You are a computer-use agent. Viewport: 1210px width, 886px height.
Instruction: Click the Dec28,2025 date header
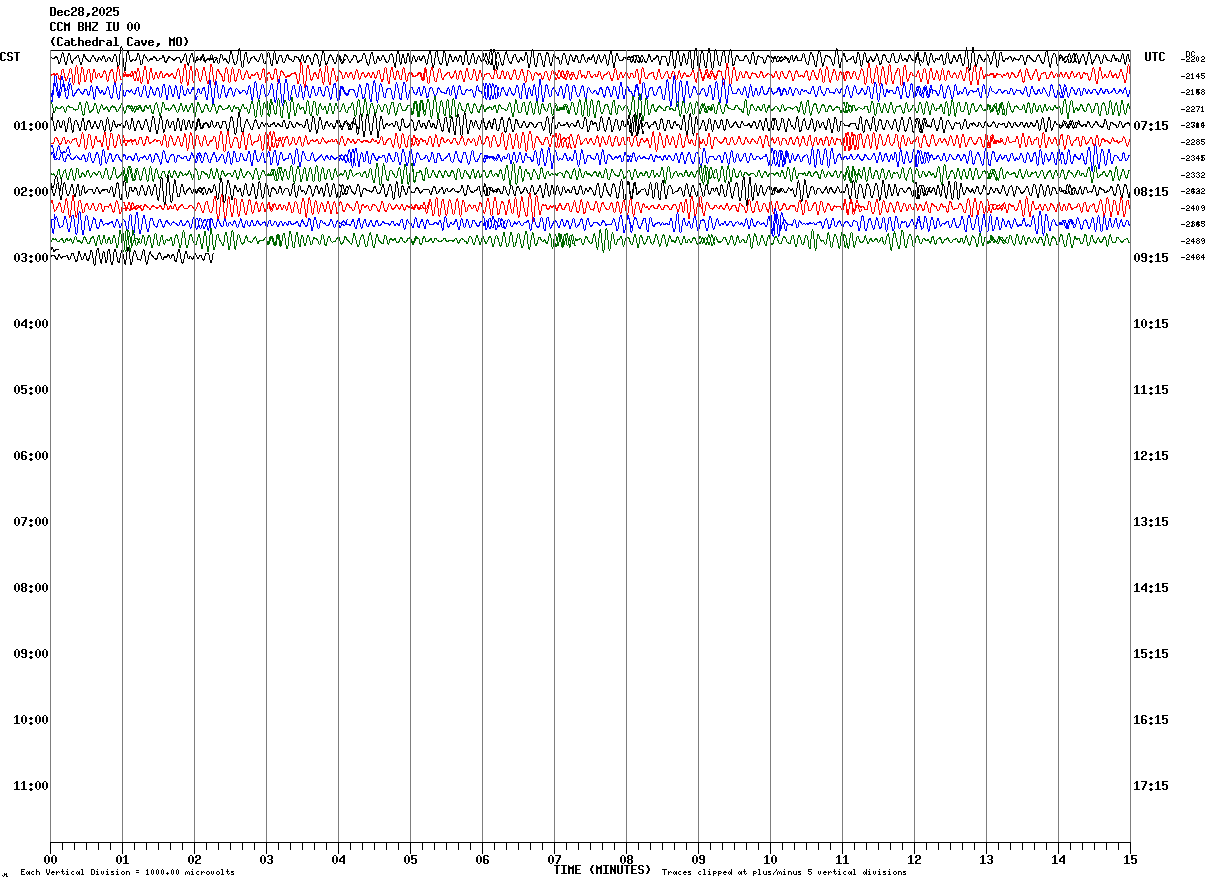(84, 12)
